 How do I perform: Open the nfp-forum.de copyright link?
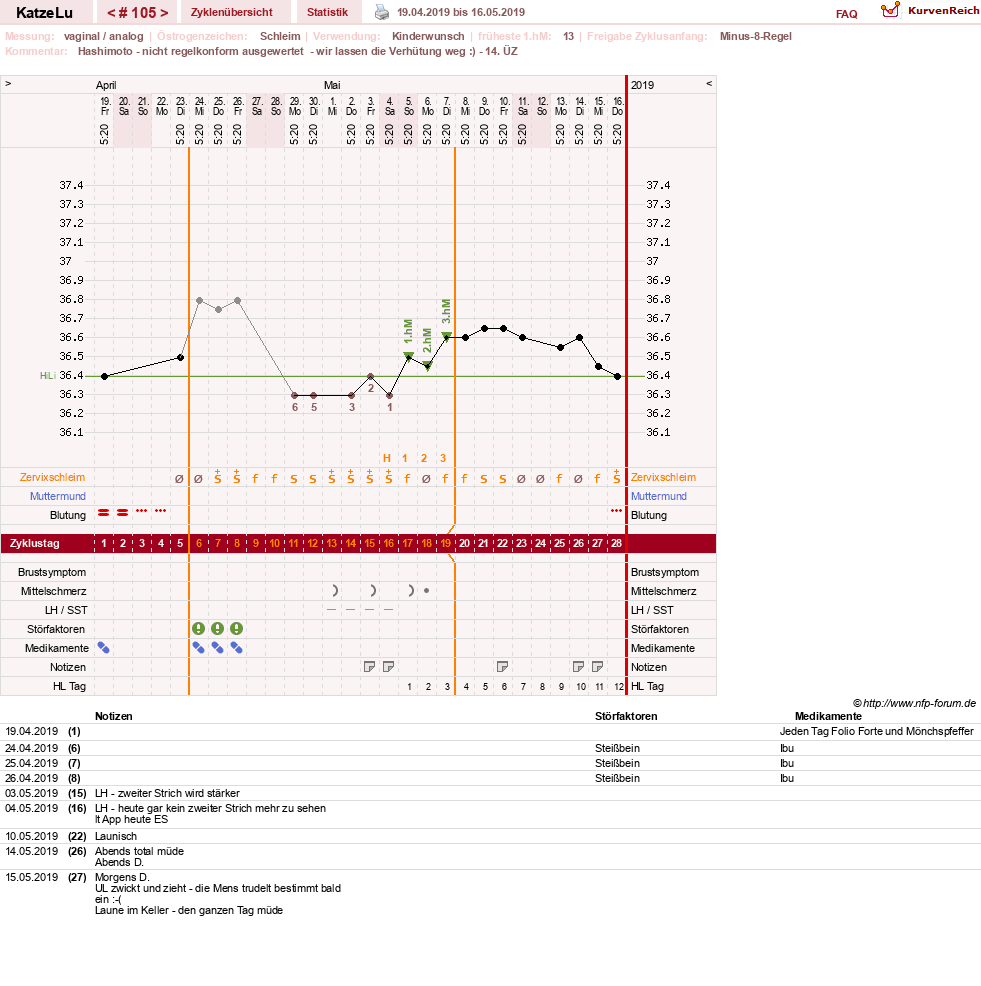(914, 703)
